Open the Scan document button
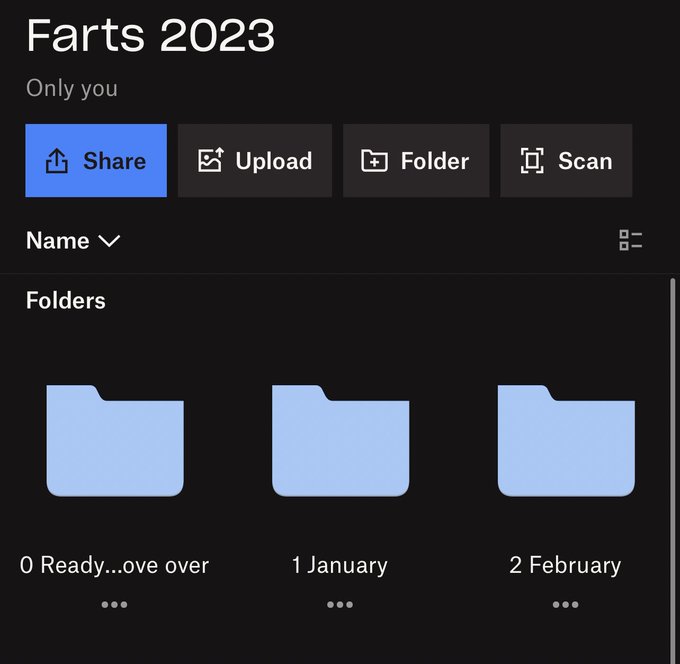 click(x=566, y=160)
